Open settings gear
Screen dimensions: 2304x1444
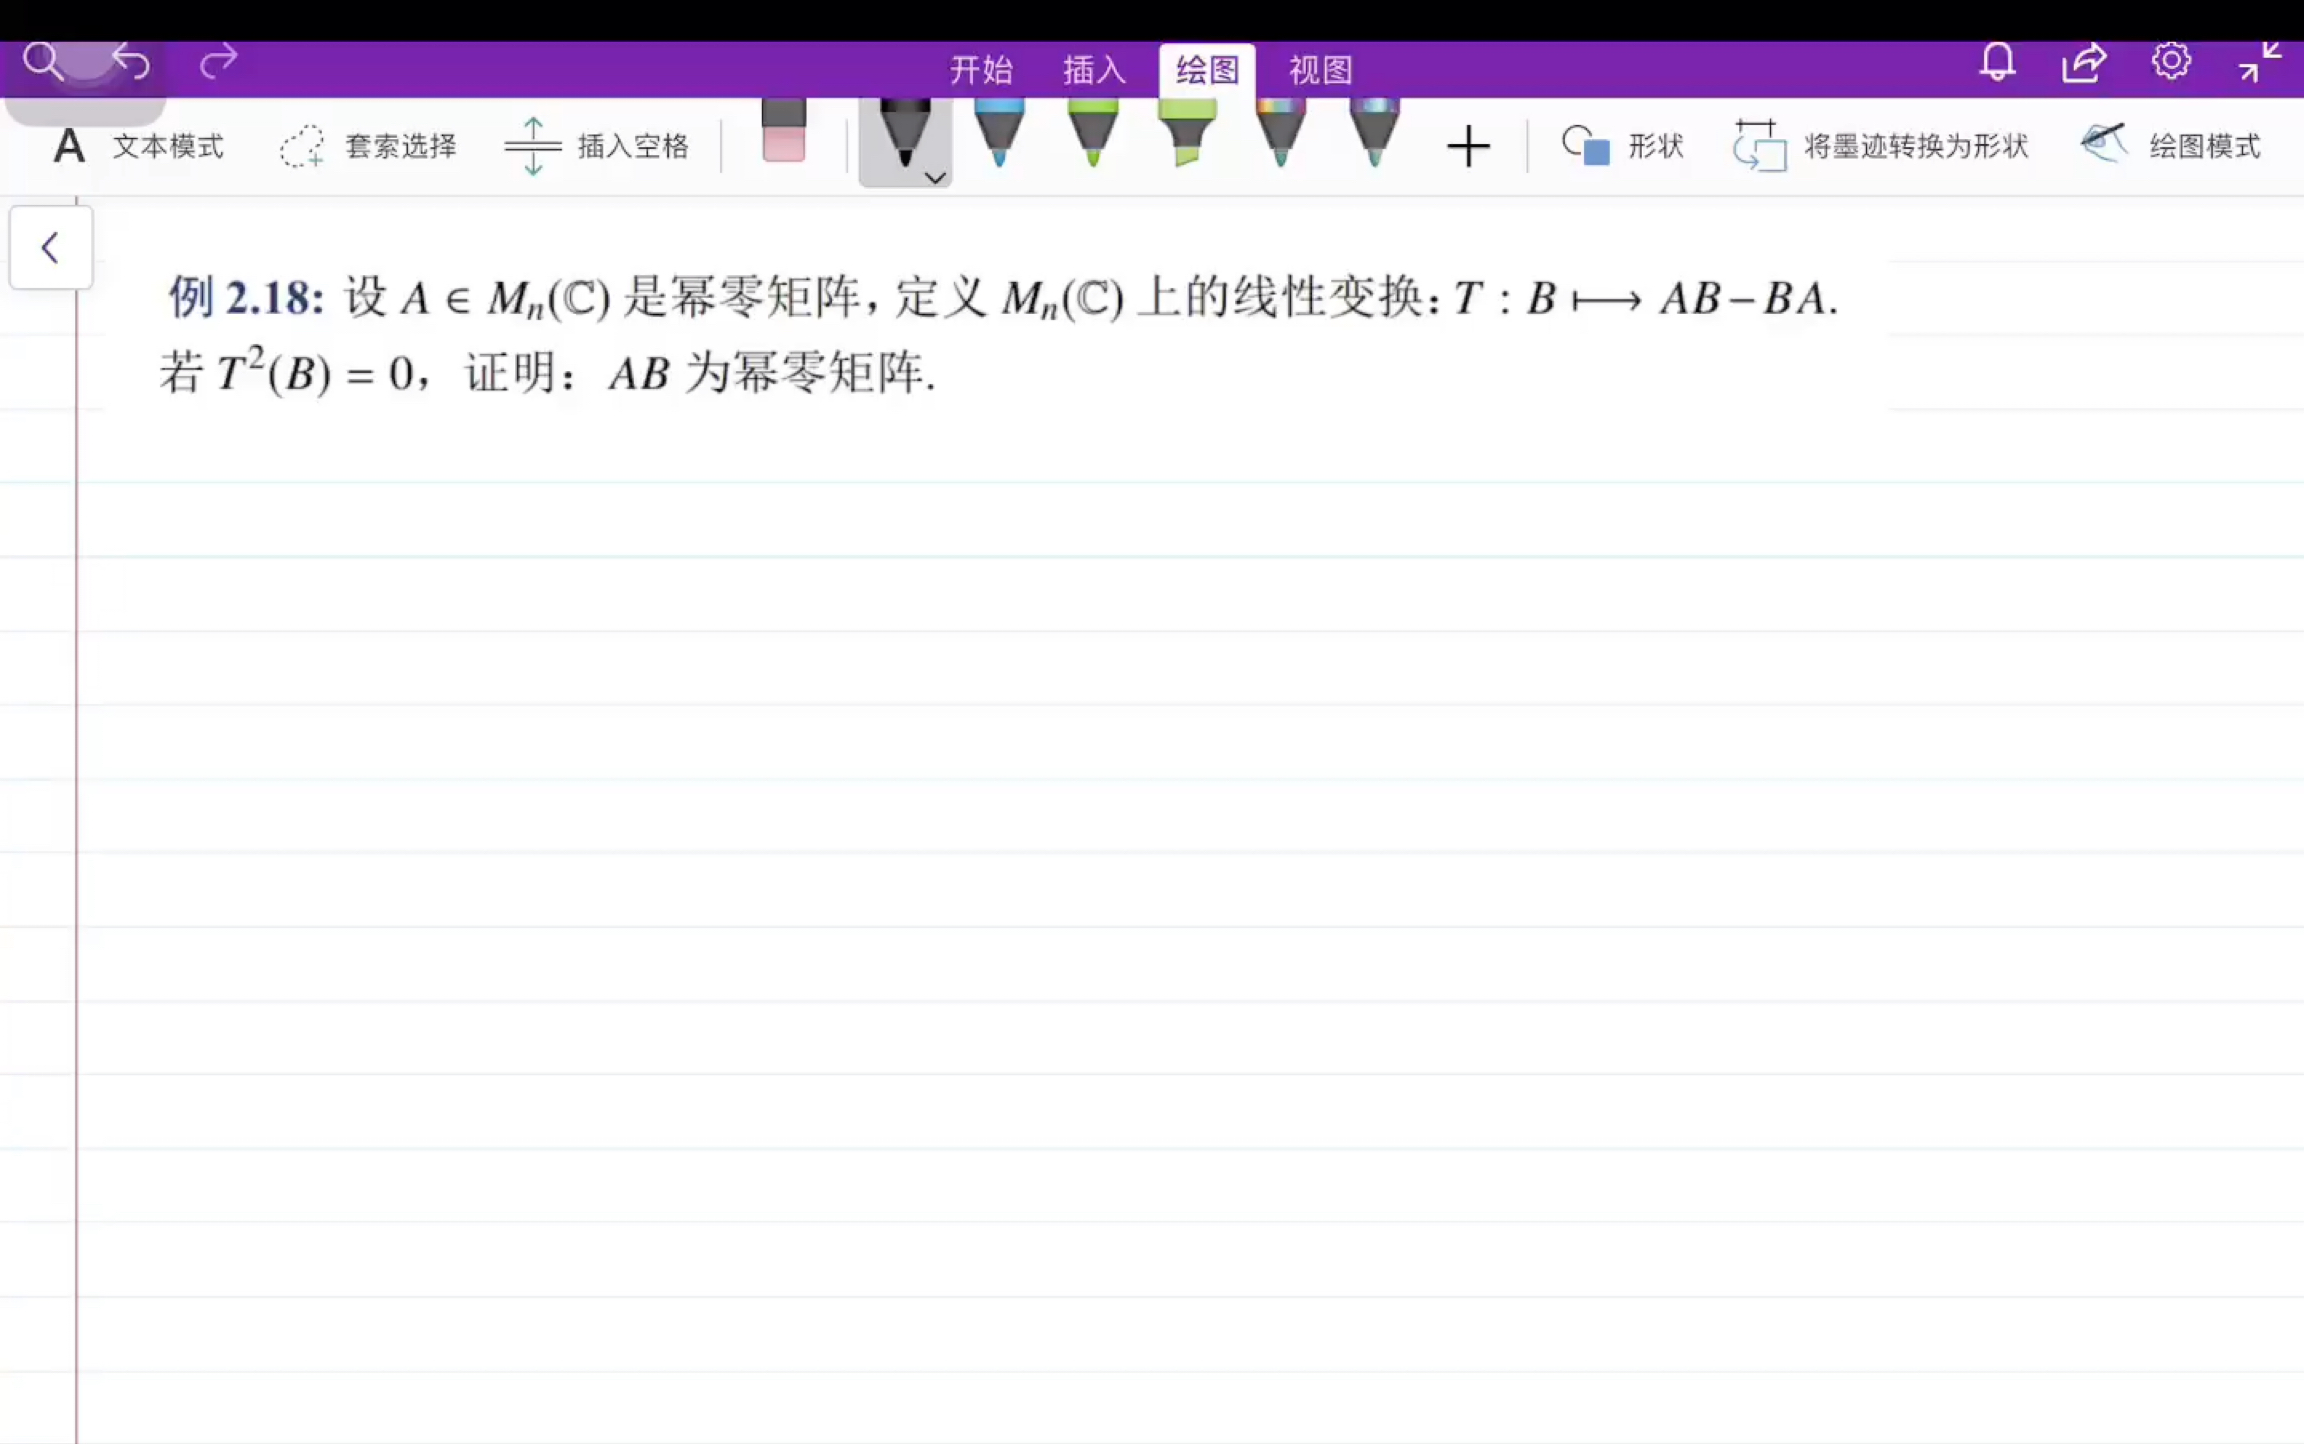[x=2171, y=62]
